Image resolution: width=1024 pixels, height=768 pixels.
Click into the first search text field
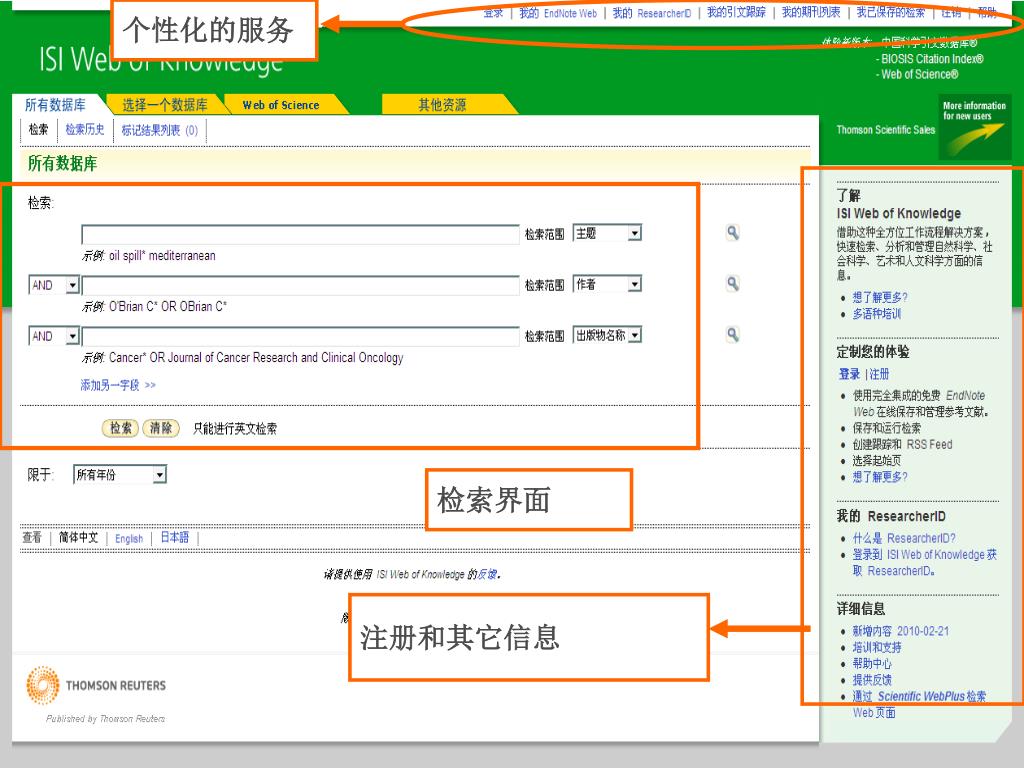(x=300, y=234)
